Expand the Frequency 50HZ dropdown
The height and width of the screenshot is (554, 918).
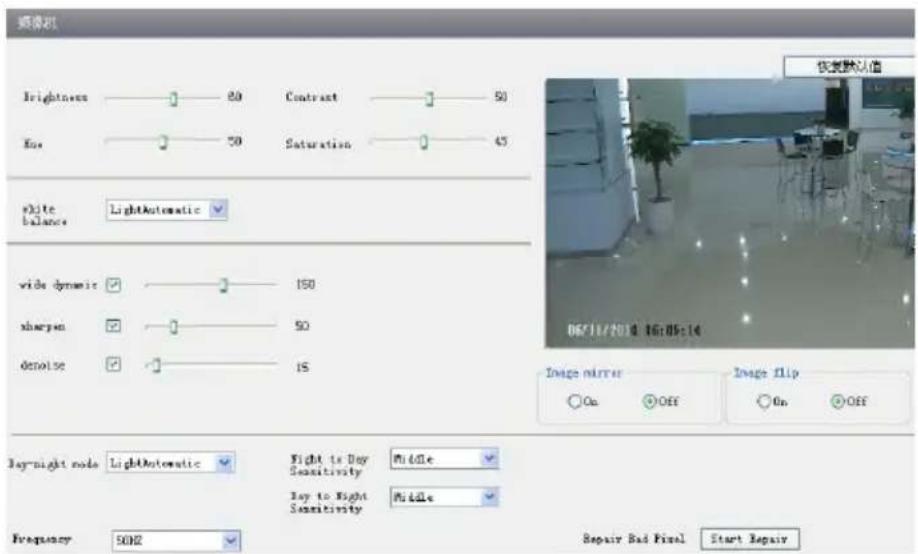(176, 541)
